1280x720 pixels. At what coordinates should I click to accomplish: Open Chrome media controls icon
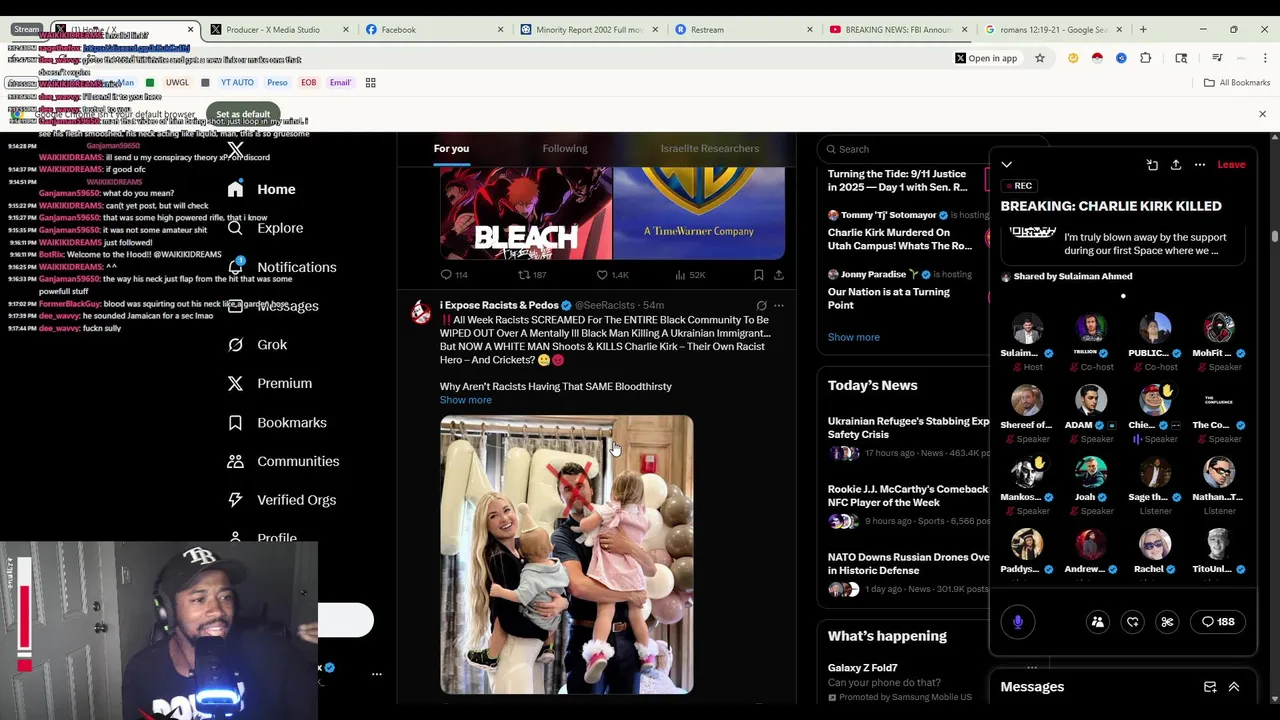click(x=1217, y=58)
